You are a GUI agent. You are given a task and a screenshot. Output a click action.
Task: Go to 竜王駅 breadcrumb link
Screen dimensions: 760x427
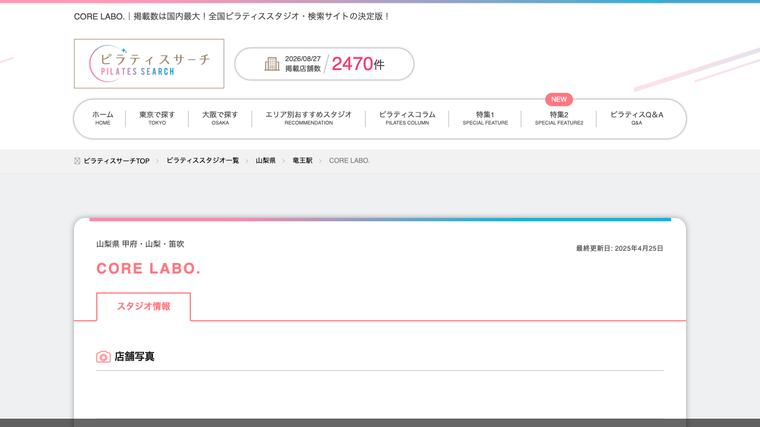pos(302,160)
